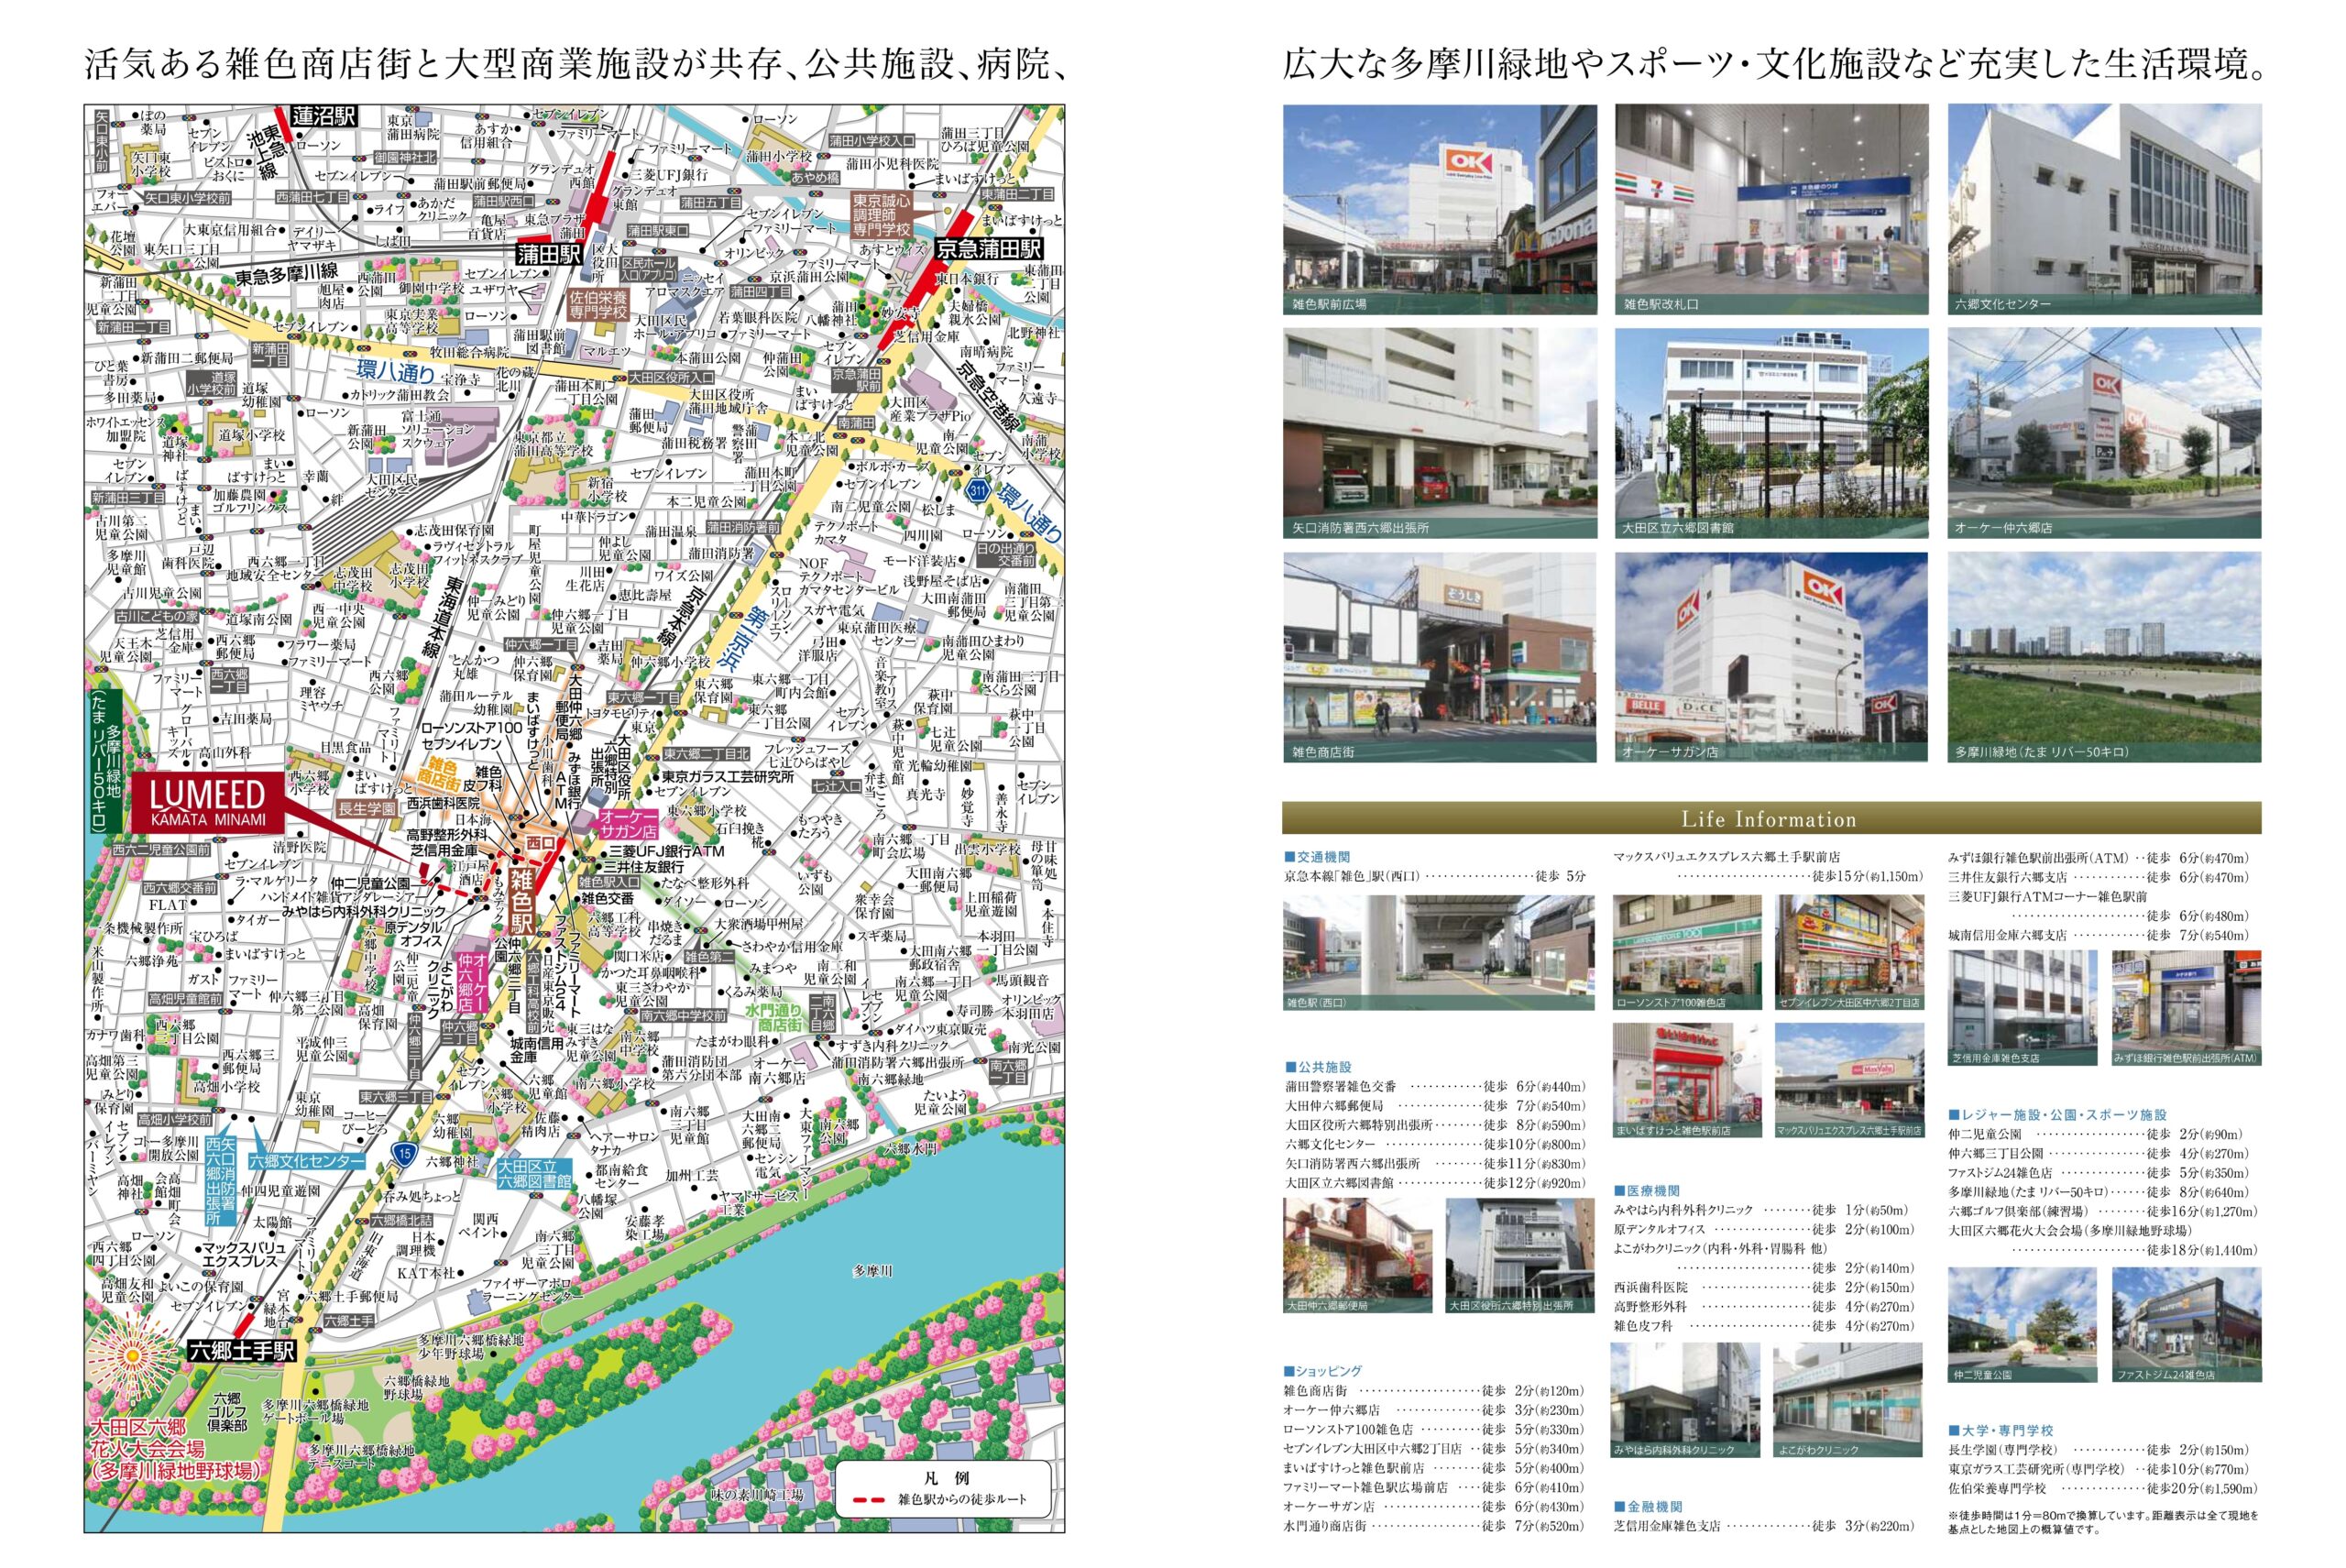Click the レジャー施設・公園・スポーツ施設 heading
This screenshot has width=2346, height=1568.
point(2057,1115)
